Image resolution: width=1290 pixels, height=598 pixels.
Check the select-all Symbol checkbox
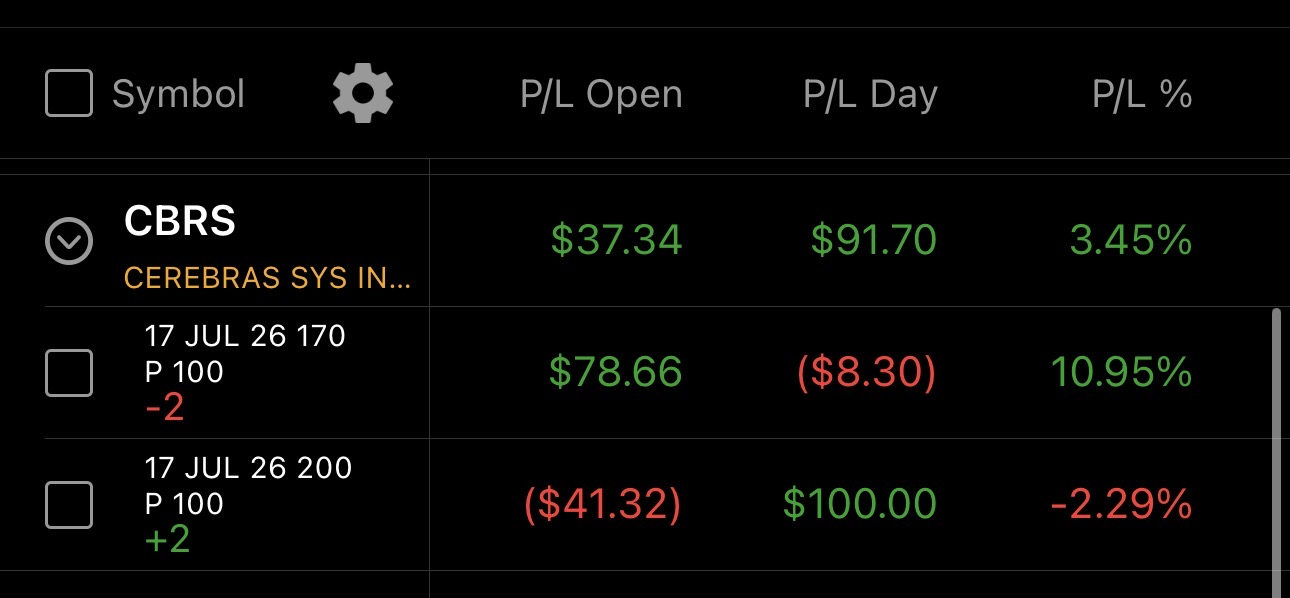69,93
